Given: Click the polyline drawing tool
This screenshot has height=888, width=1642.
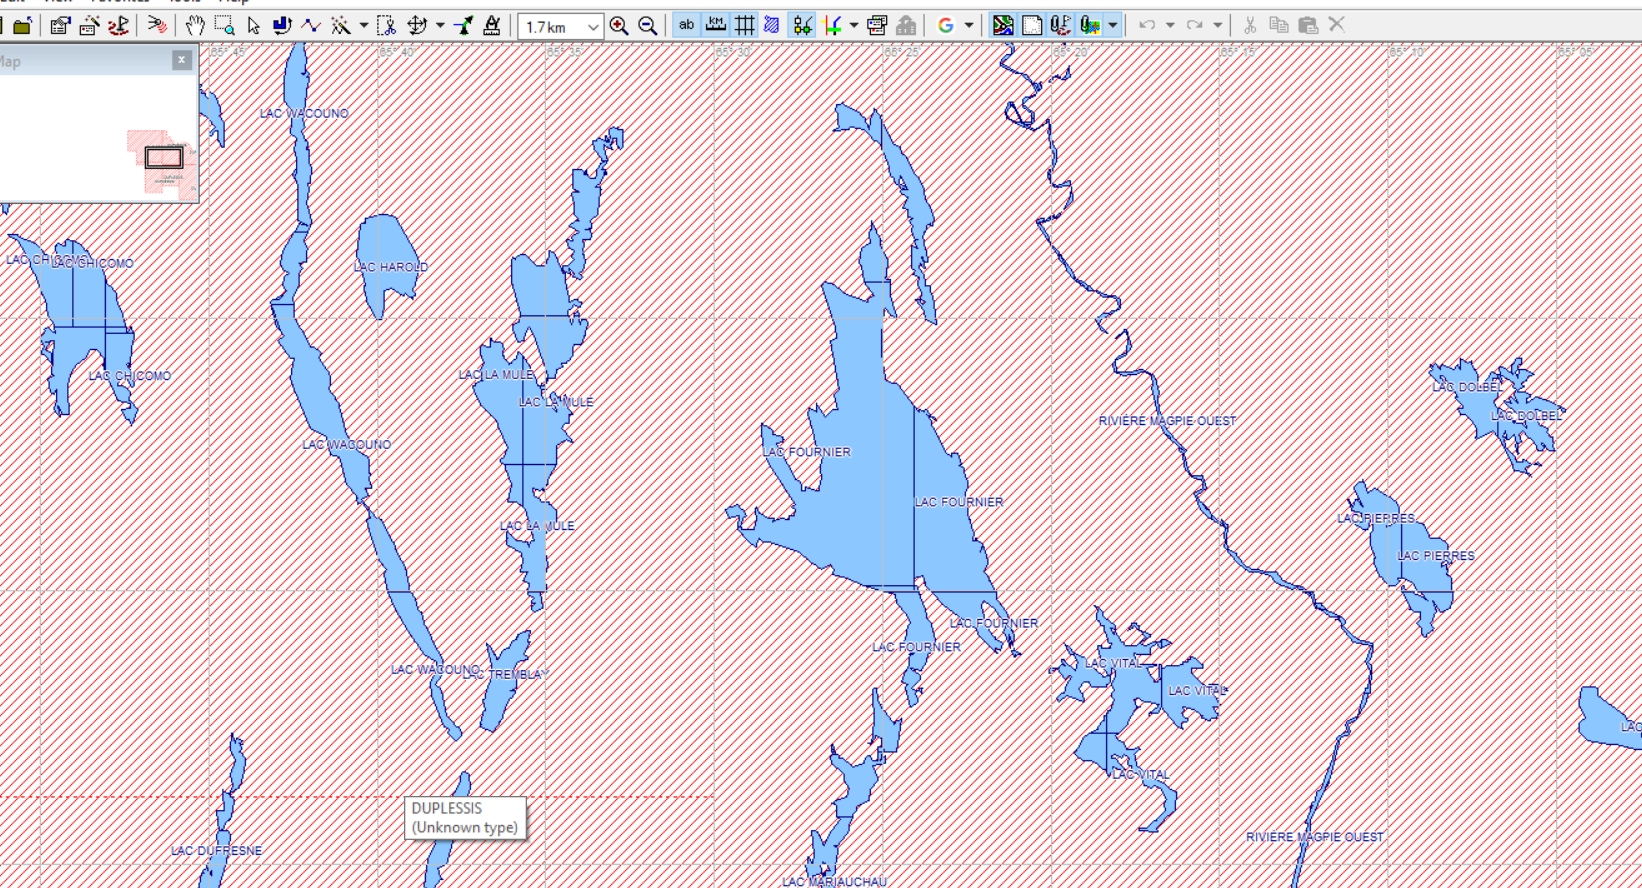Looking at the screenshot, I should tap(311, 26).
